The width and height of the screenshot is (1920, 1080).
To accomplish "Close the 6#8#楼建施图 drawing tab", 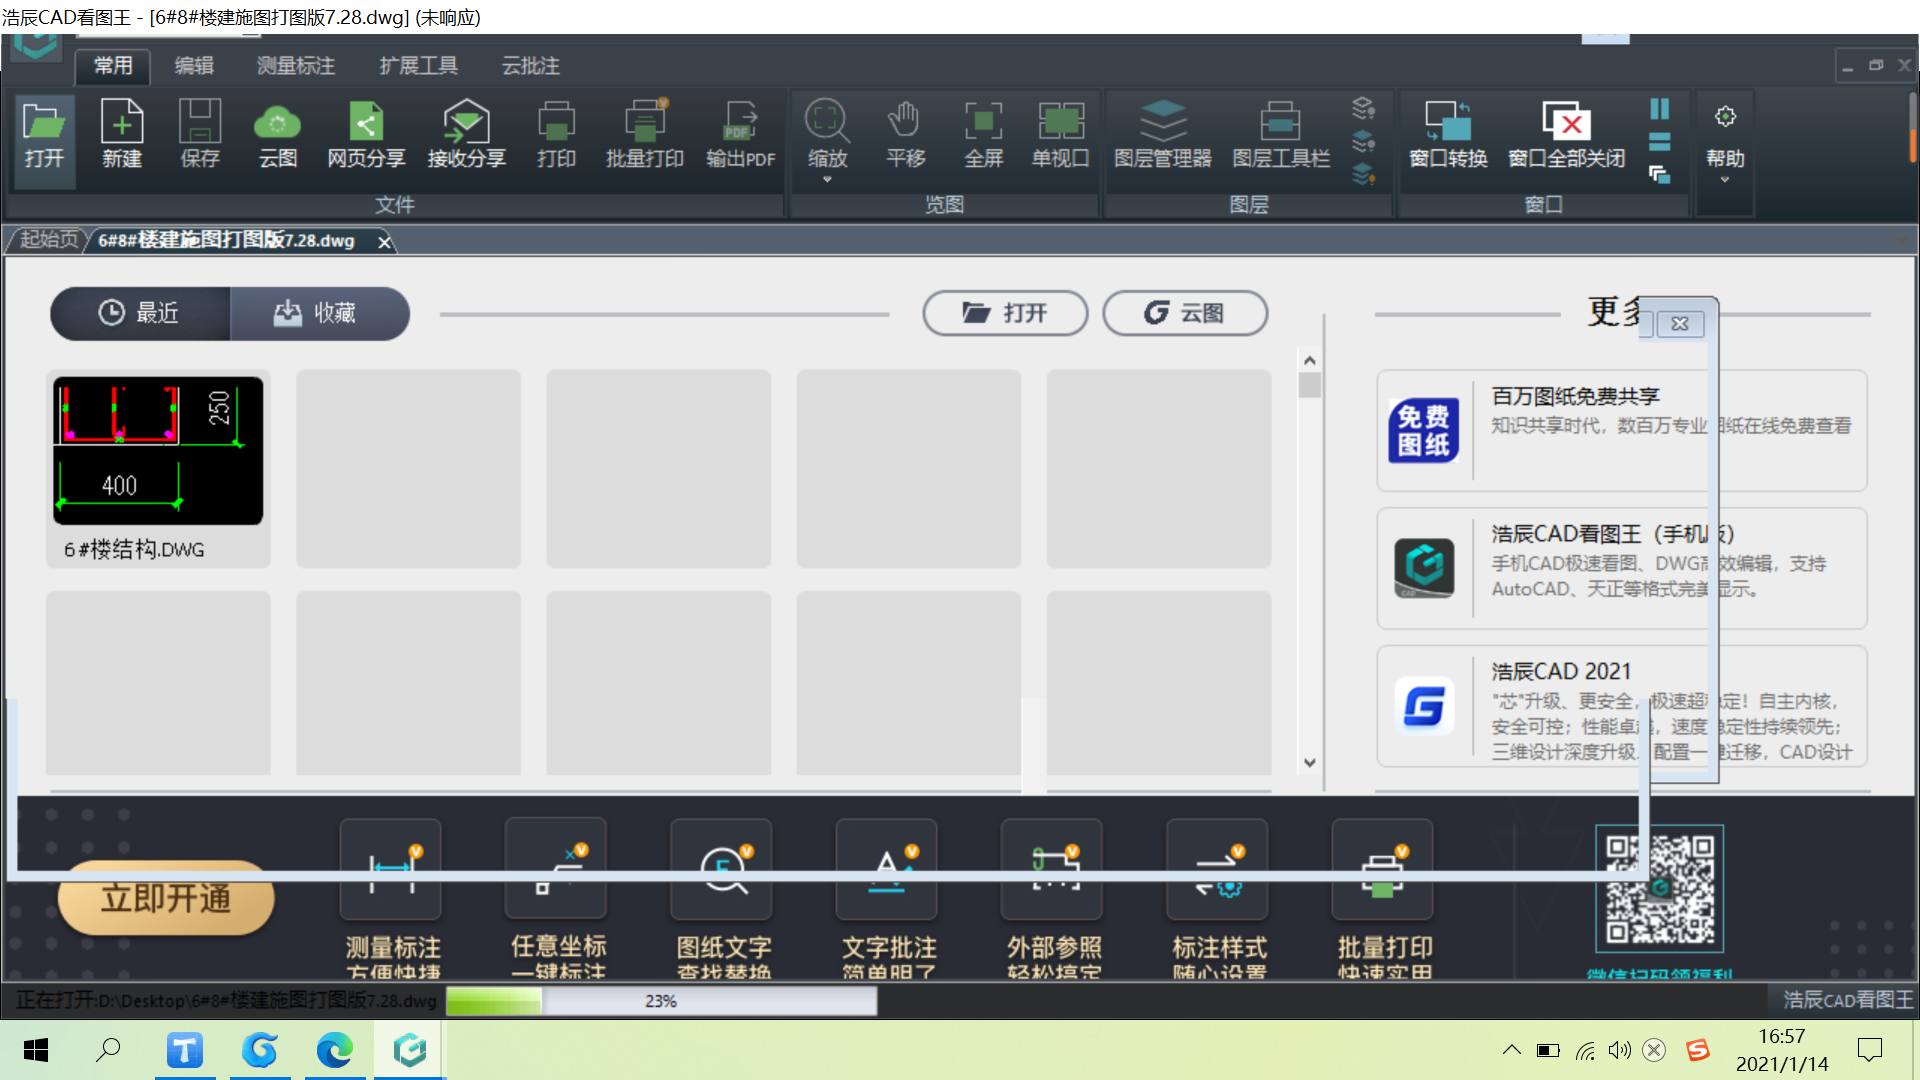I will pos(384,242).
